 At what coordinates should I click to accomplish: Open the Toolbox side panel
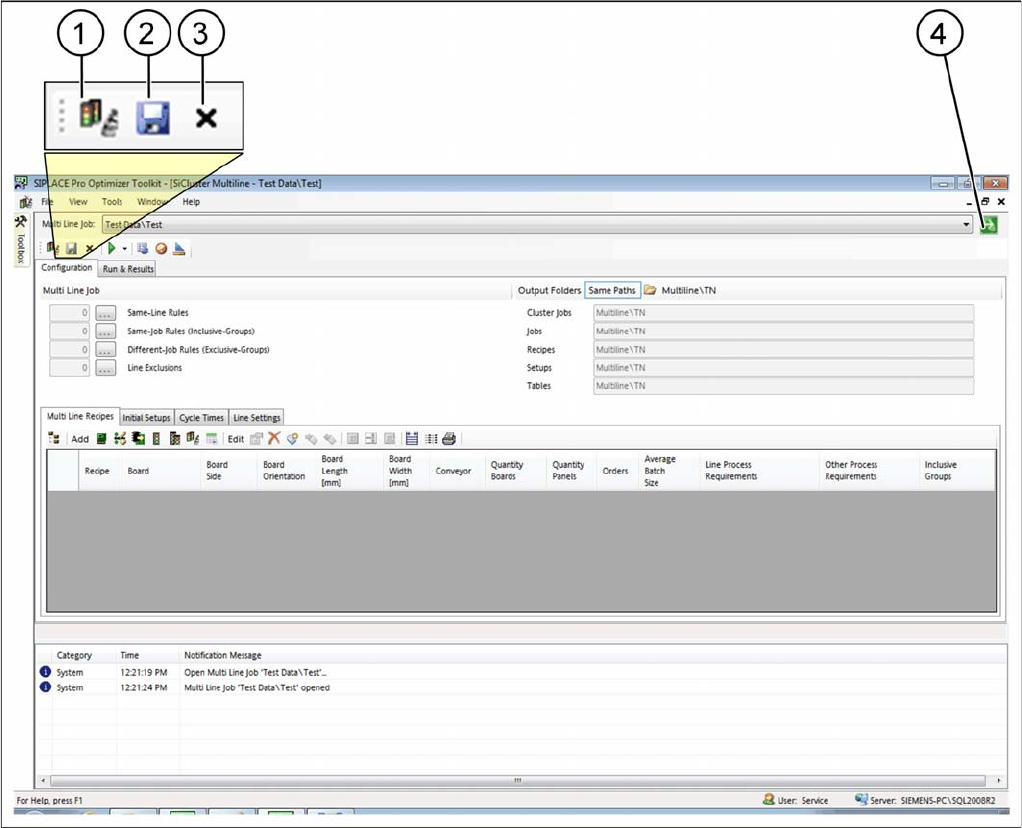click(x=20, y=244)
